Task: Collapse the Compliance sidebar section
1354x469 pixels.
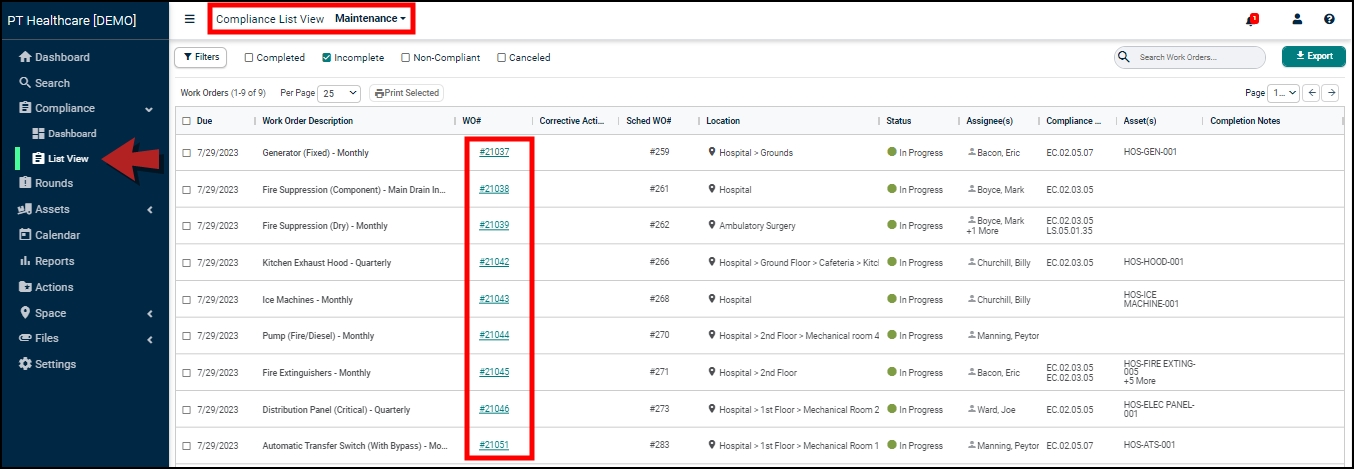Action: click(149, 109)
